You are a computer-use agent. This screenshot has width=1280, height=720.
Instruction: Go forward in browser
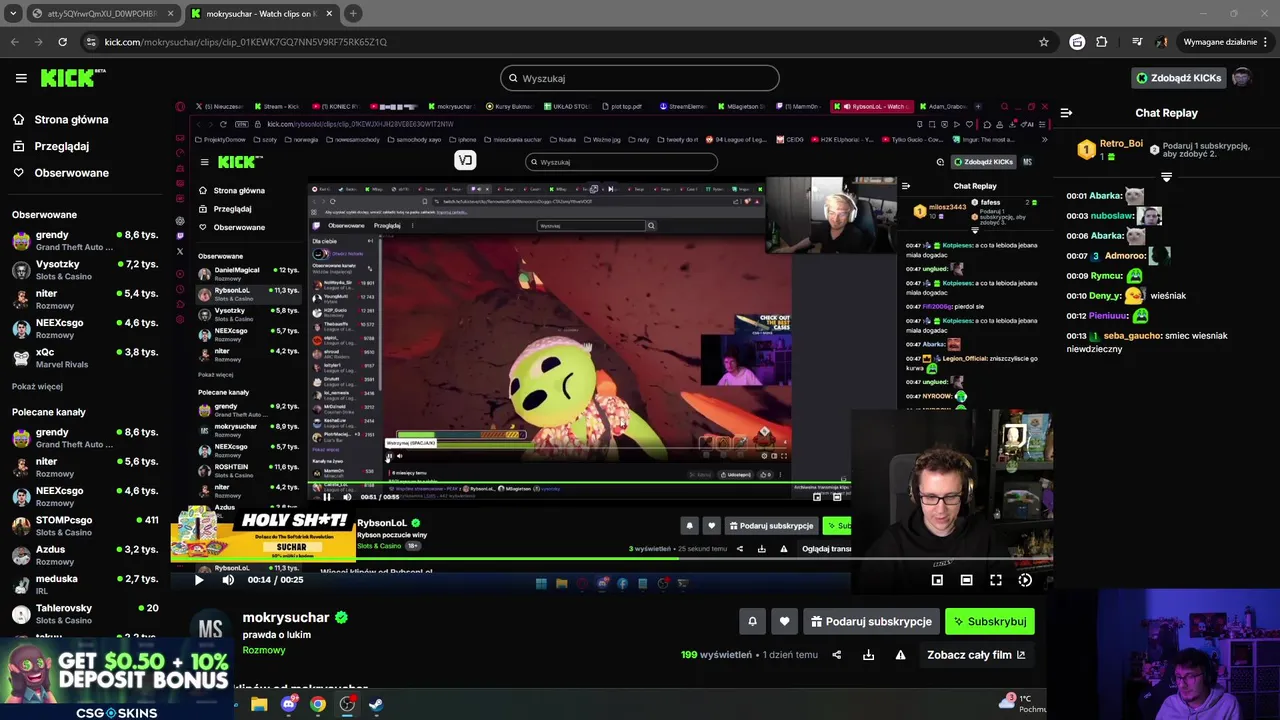38,42
